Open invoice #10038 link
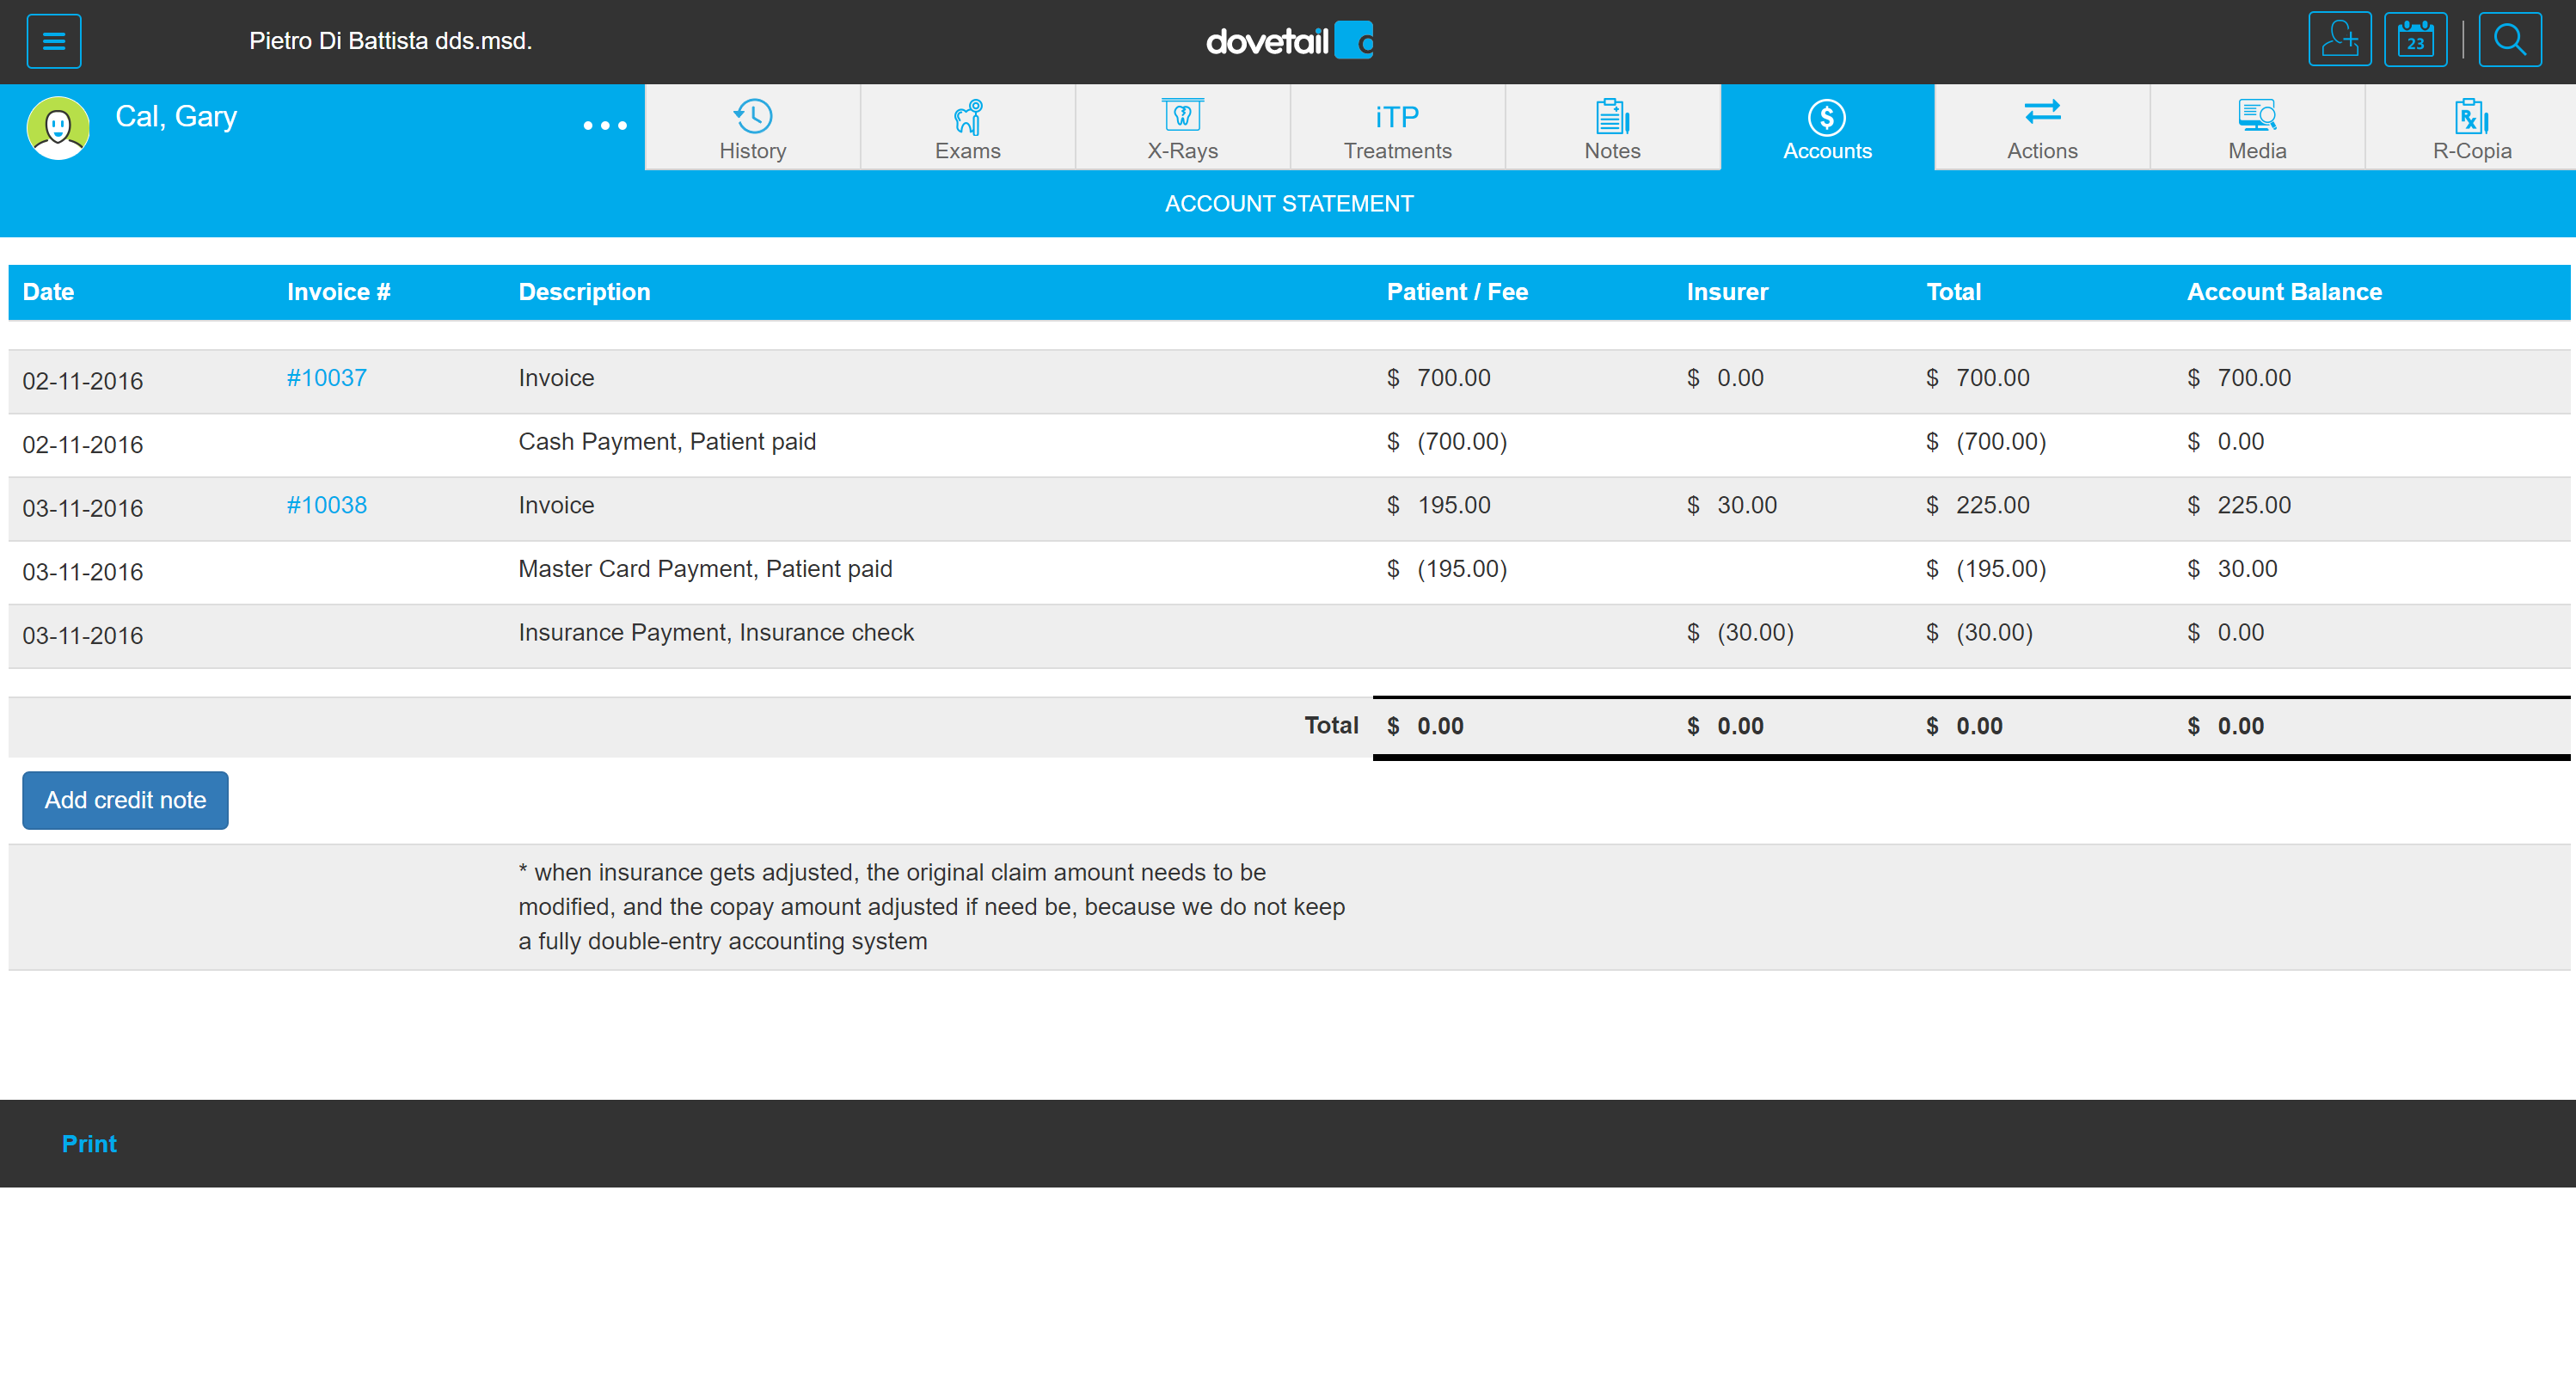The height and width of the screenshot is (1387, 2576). [x=326, y=505]
